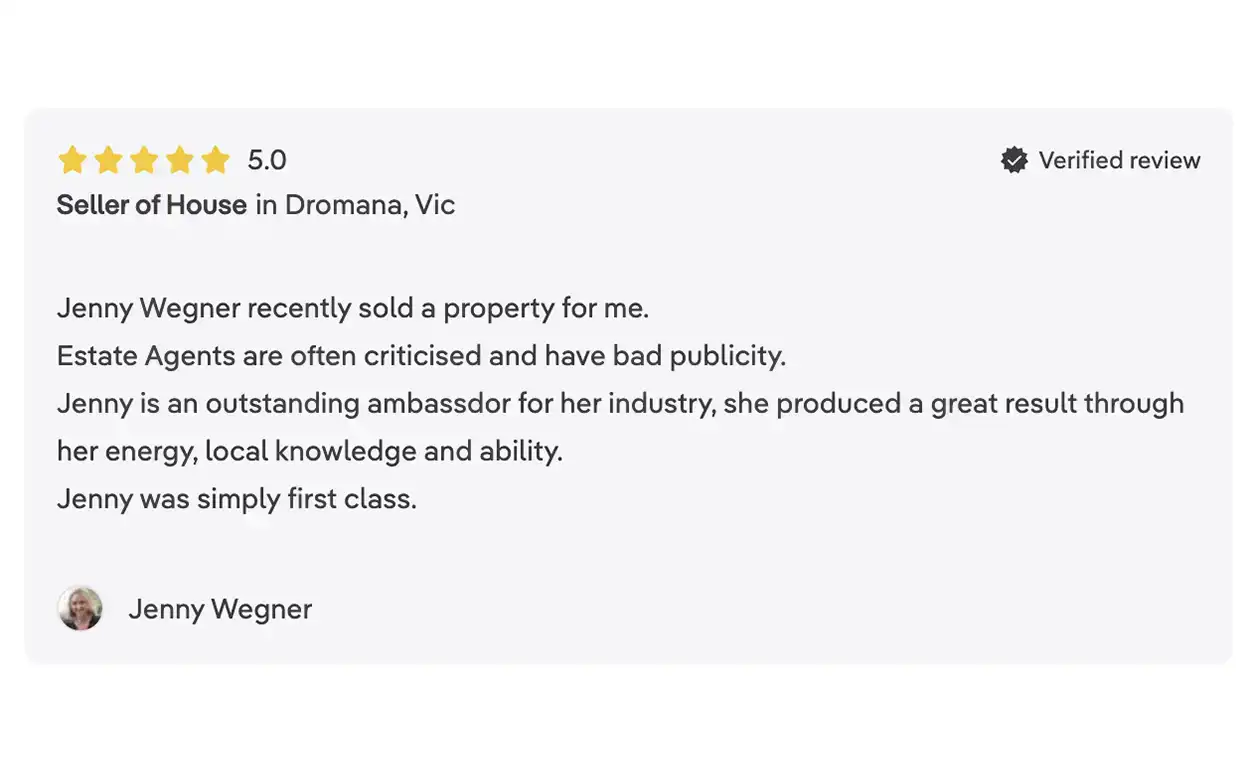Click the line 'her energy, local knowledge and ability'

click(310, 451)
